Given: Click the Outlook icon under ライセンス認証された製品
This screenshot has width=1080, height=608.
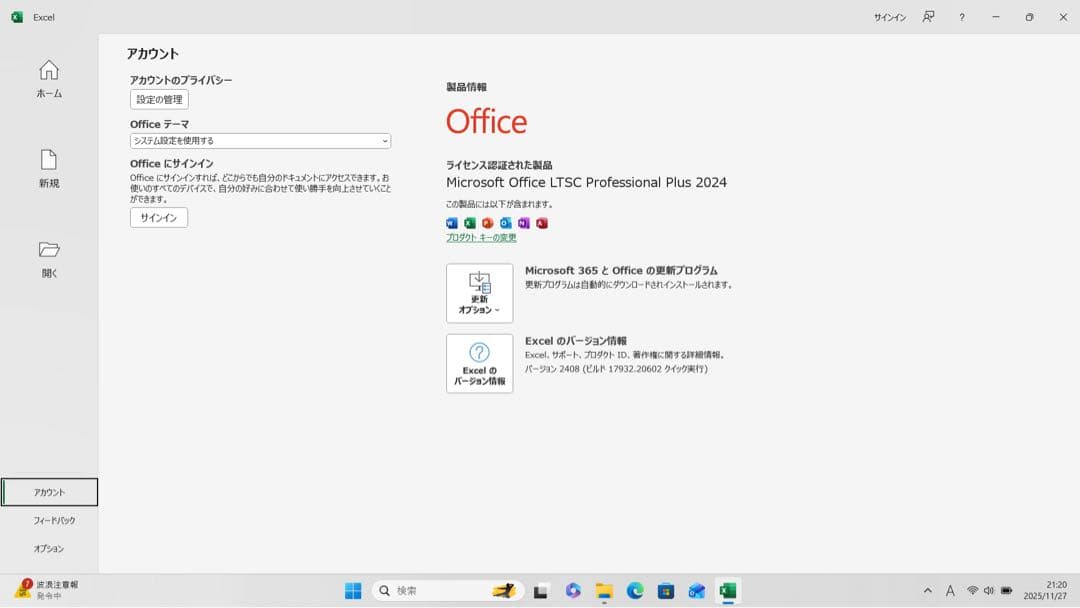Looking at the screenshot, I should [505, 223].
